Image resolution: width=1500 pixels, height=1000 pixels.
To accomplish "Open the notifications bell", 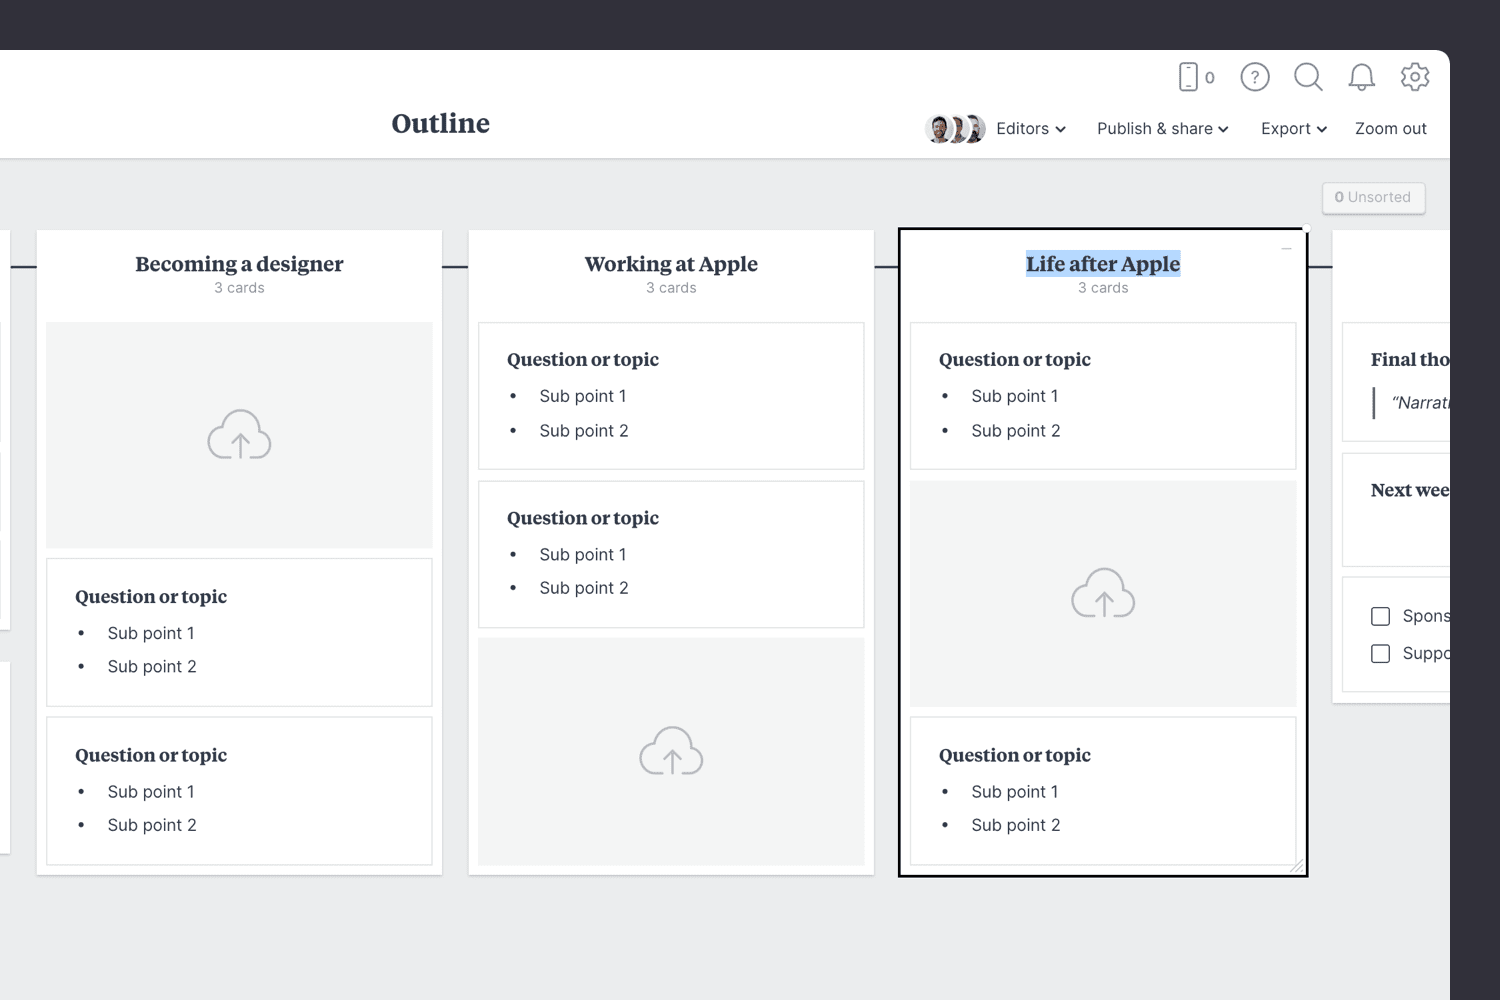I will [x=1361, y=77].
